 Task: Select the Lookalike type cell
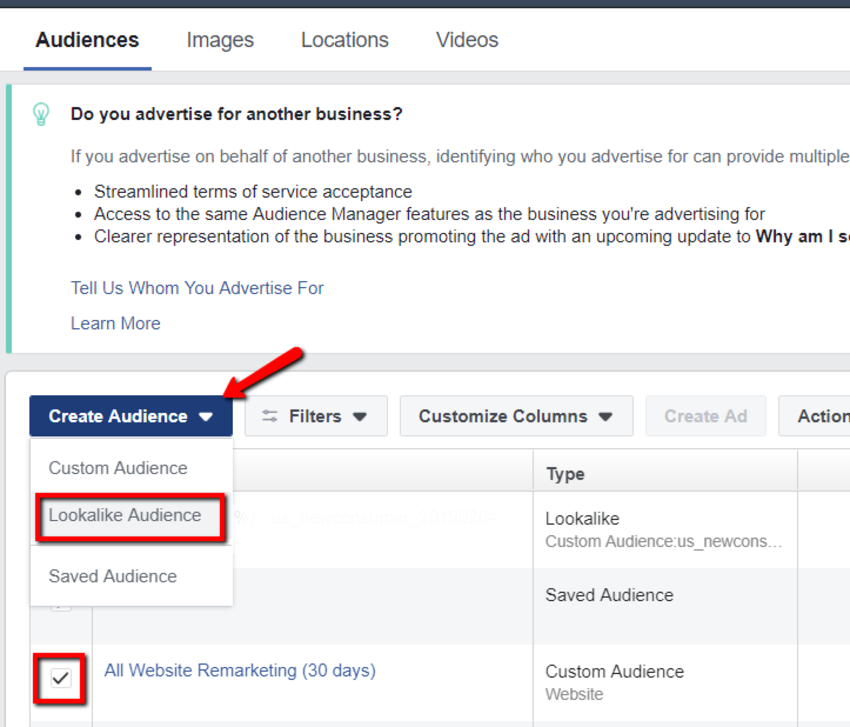(x=665, y=530)
